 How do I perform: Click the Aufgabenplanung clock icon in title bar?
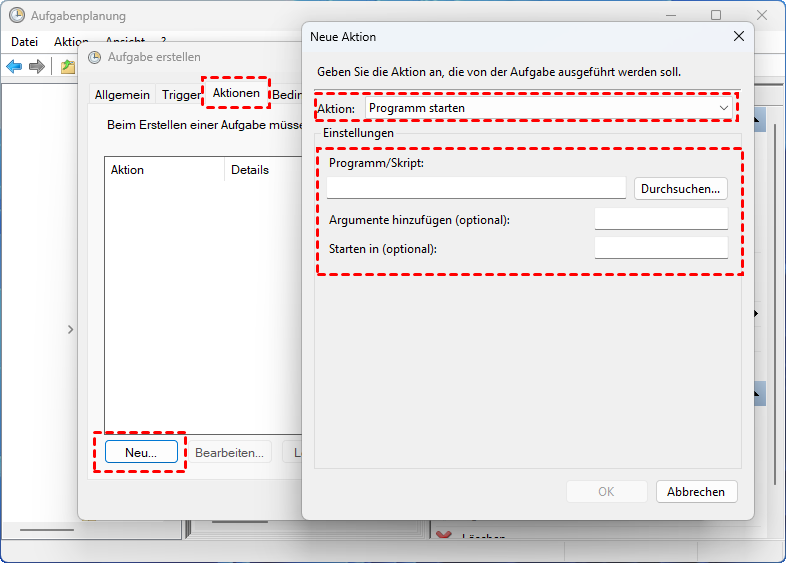click(16, 16)
